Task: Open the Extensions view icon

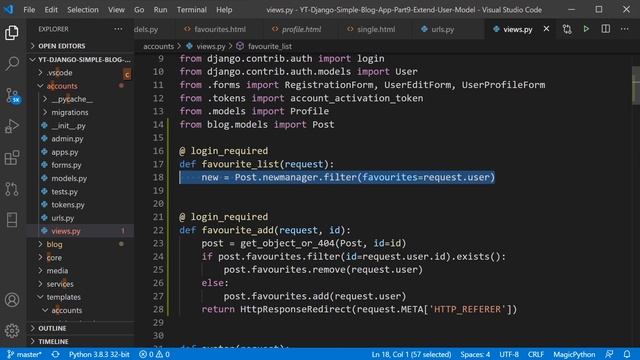Action: (12, 158)
